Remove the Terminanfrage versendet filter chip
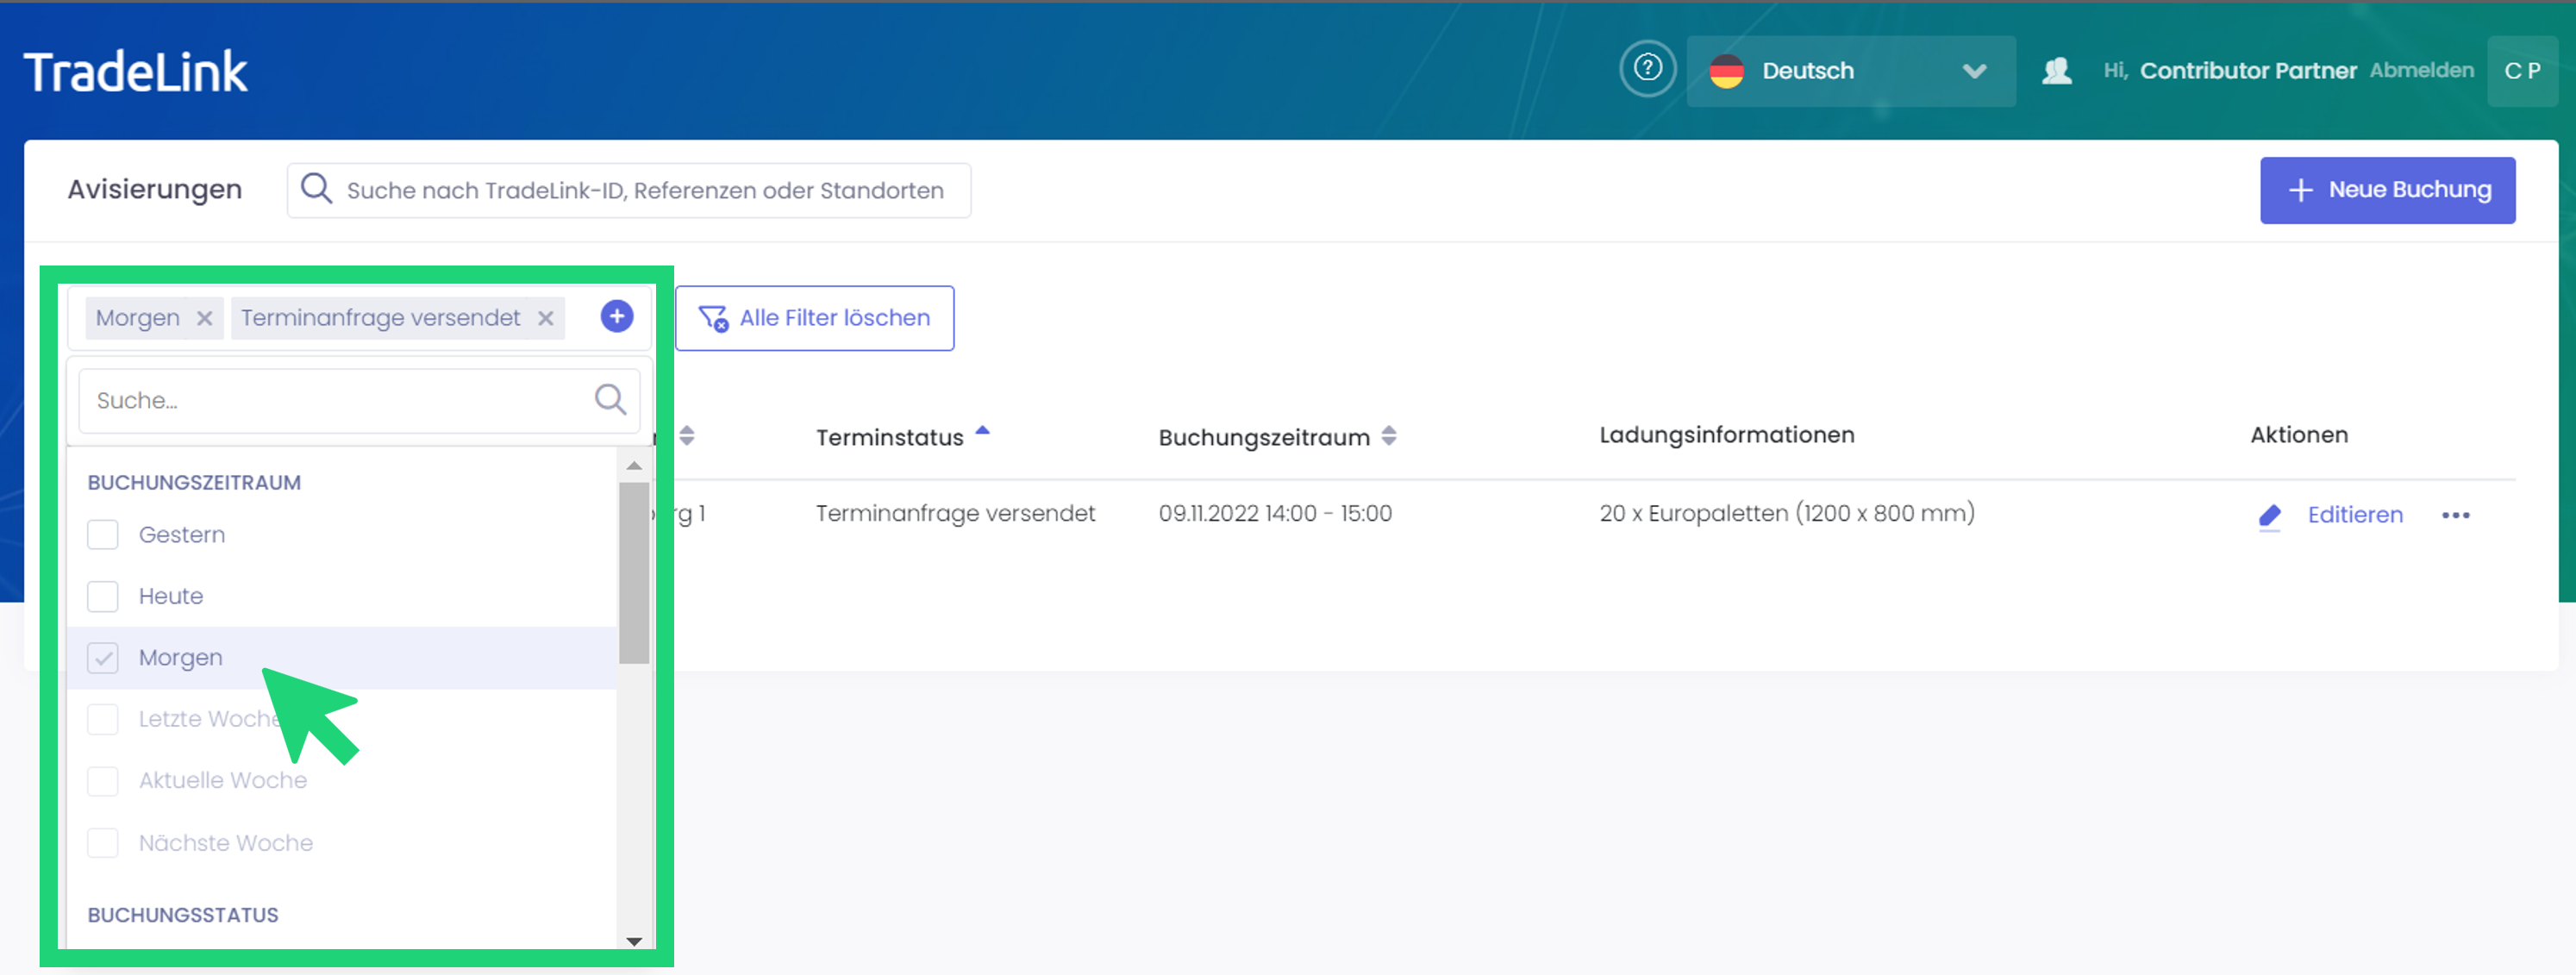The width and height of the screenshot is (2576, 975). [x=545, y=318]
